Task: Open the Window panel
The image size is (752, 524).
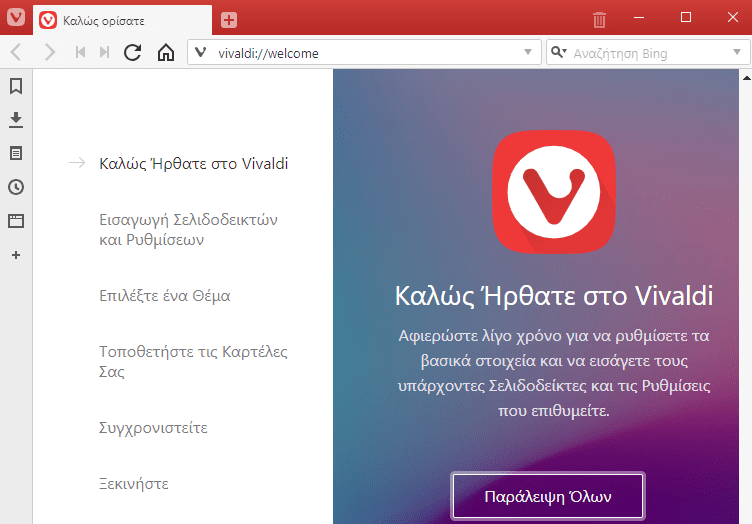Action: tap(16, 221)
